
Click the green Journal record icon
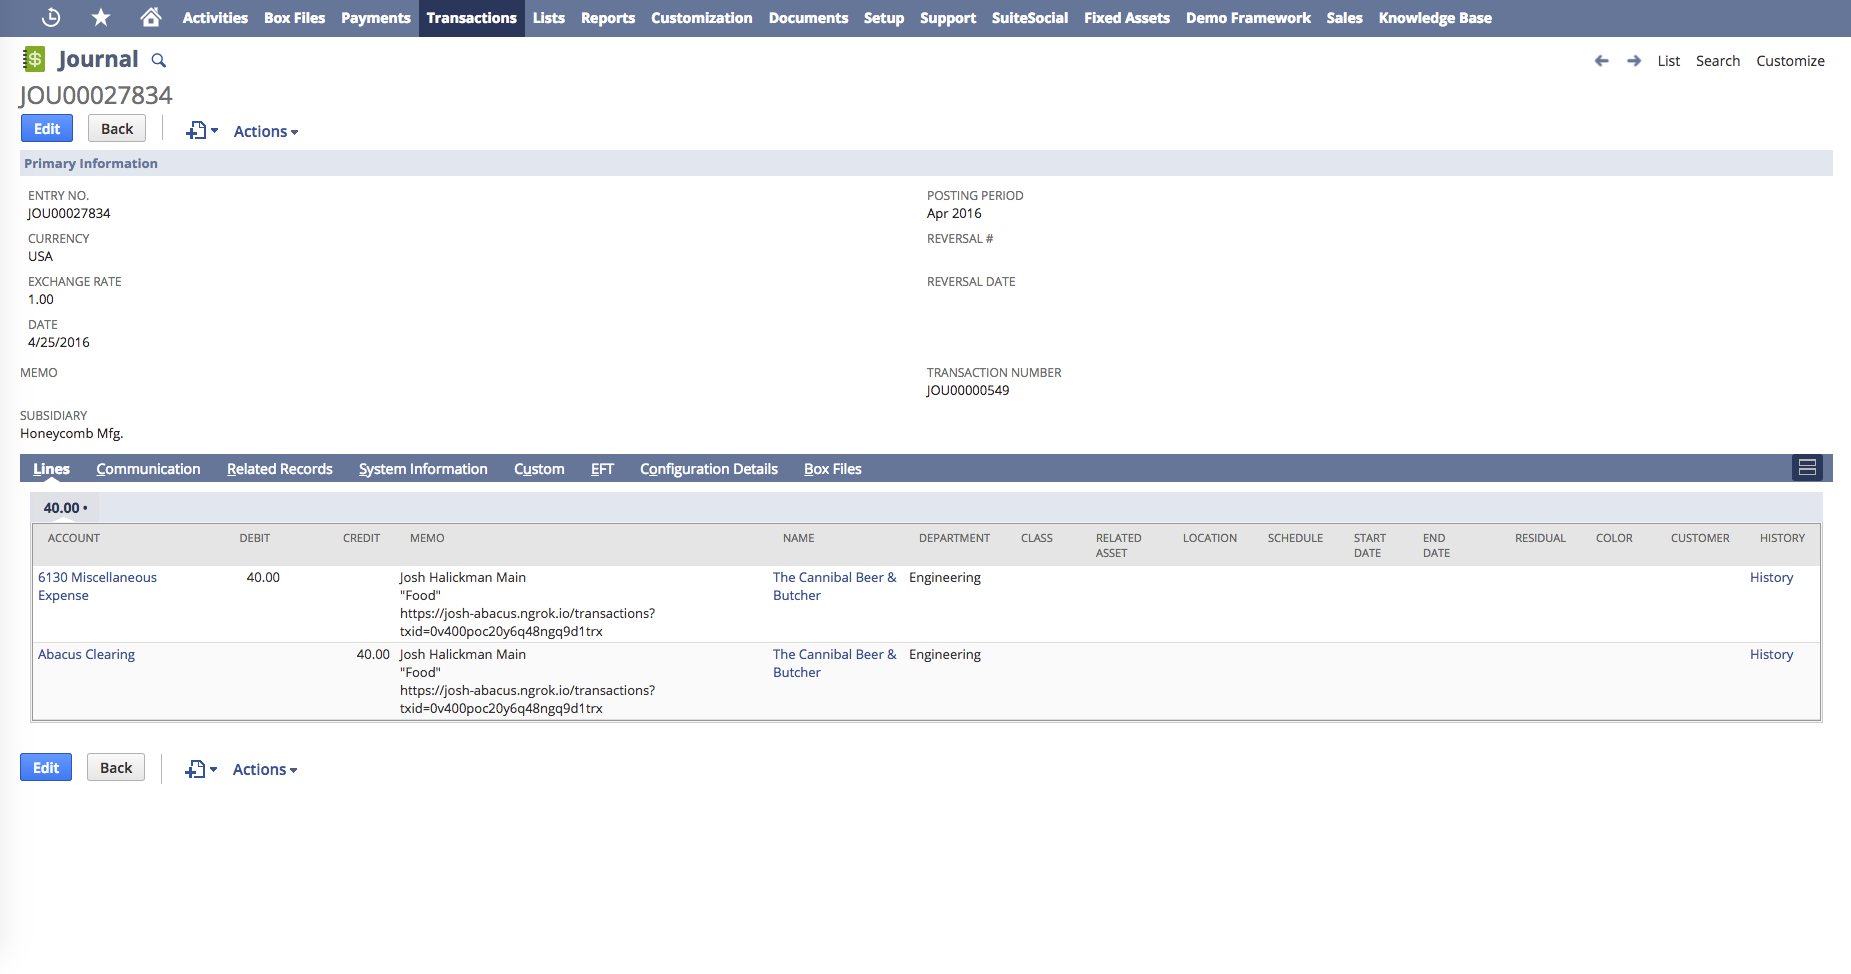(34, 60)
